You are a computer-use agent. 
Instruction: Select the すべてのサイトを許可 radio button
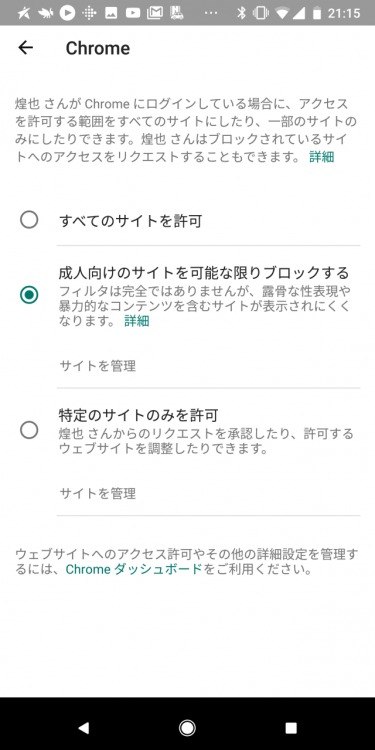tap(29, 220)
